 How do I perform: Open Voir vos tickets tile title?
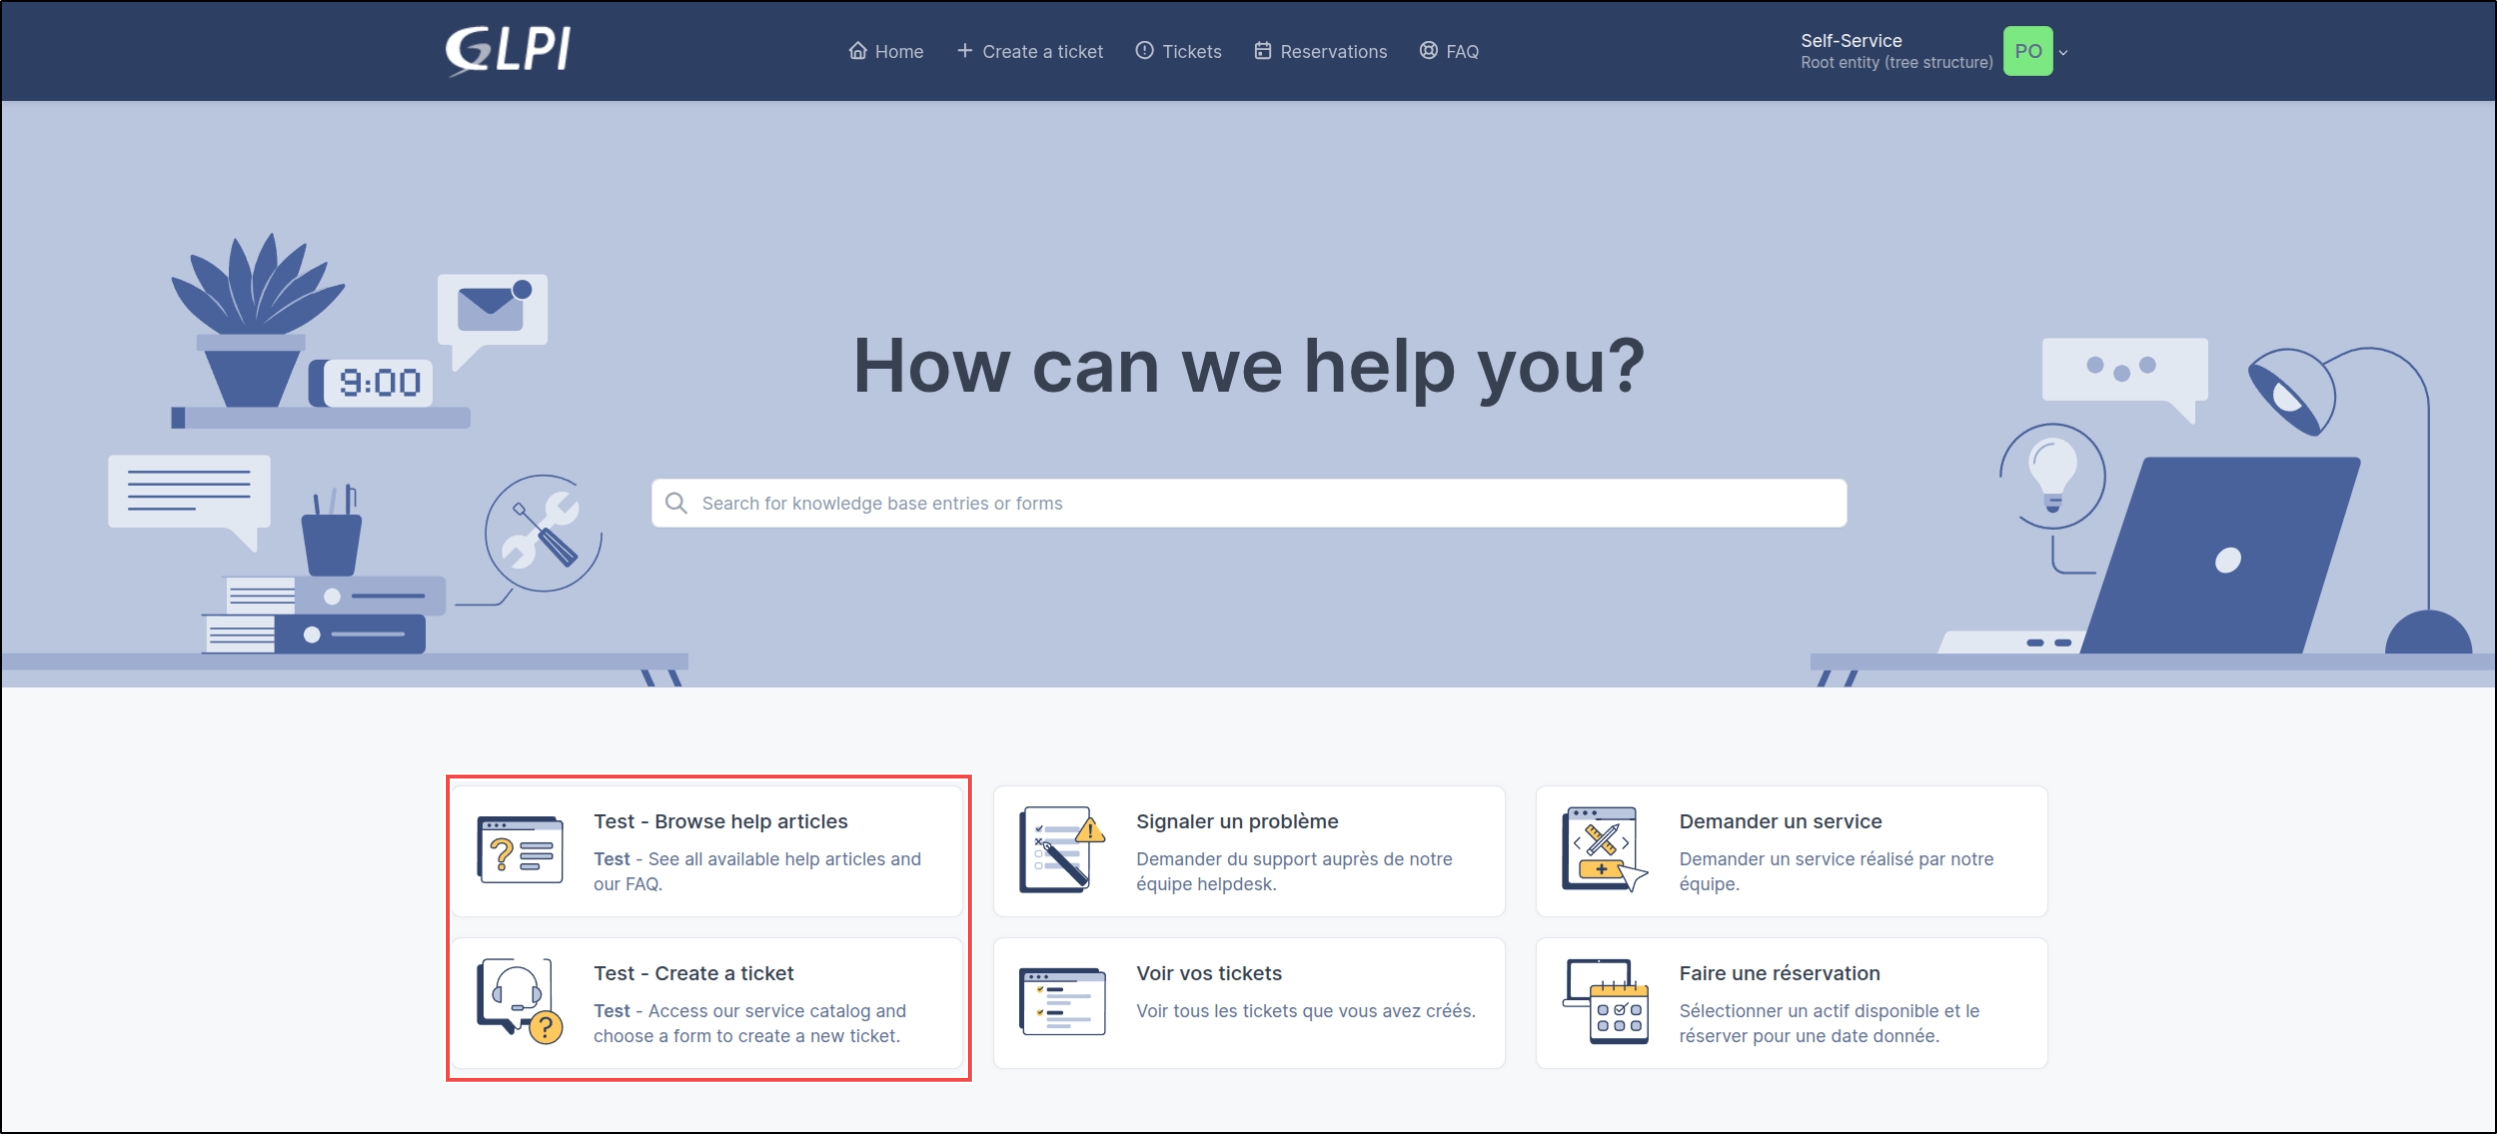pyautogui.click(x=1208, y=973)
